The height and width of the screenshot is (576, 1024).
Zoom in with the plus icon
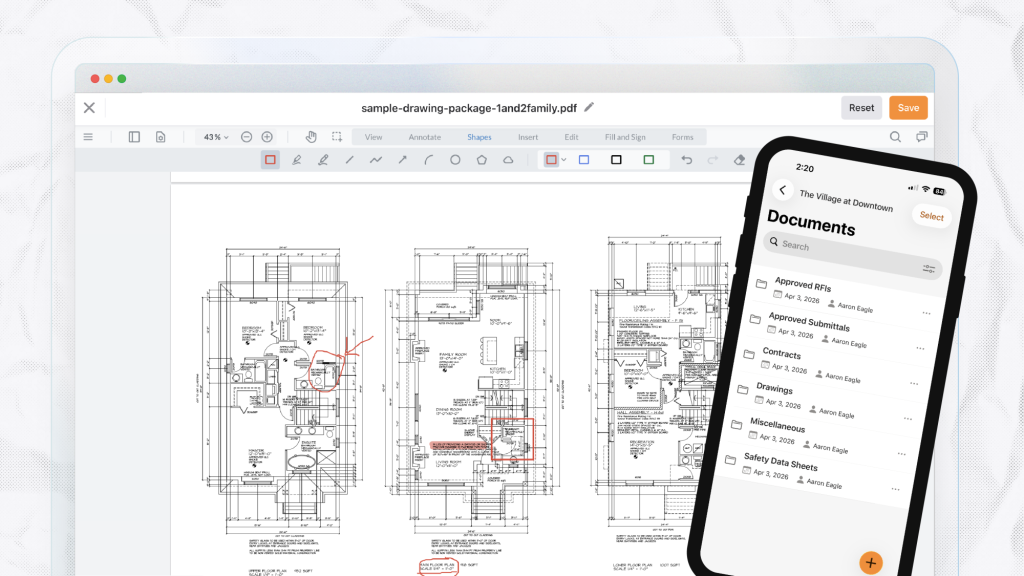coord(267,137)
